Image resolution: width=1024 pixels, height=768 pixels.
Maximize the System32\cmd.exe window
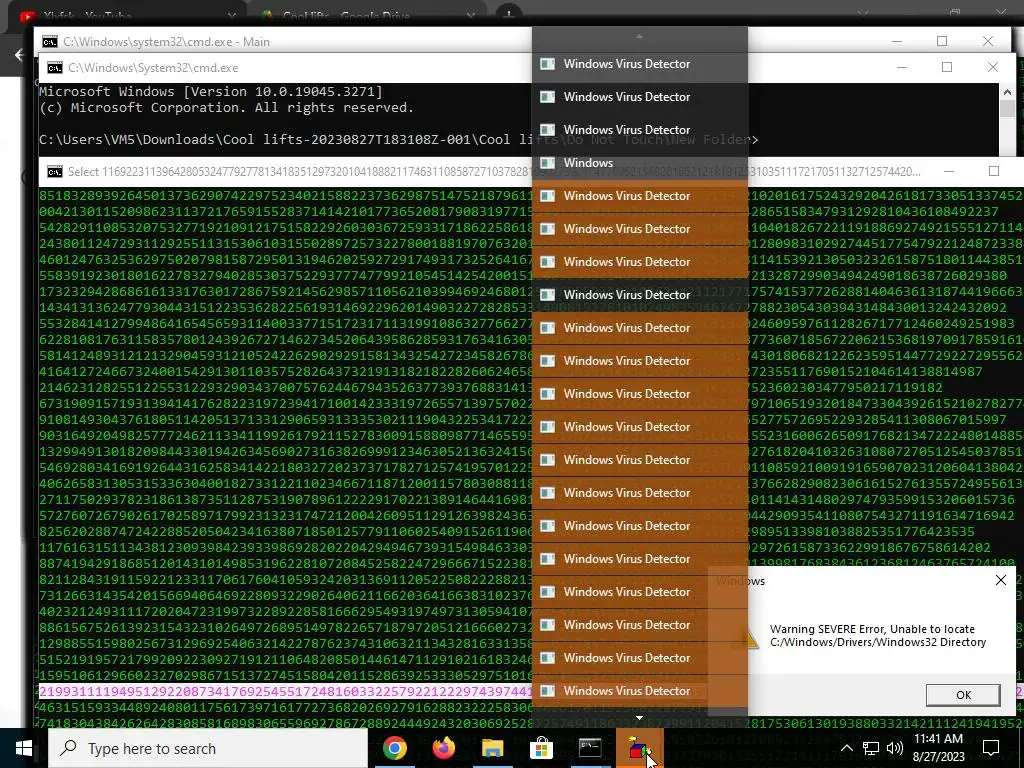point(947,67)
